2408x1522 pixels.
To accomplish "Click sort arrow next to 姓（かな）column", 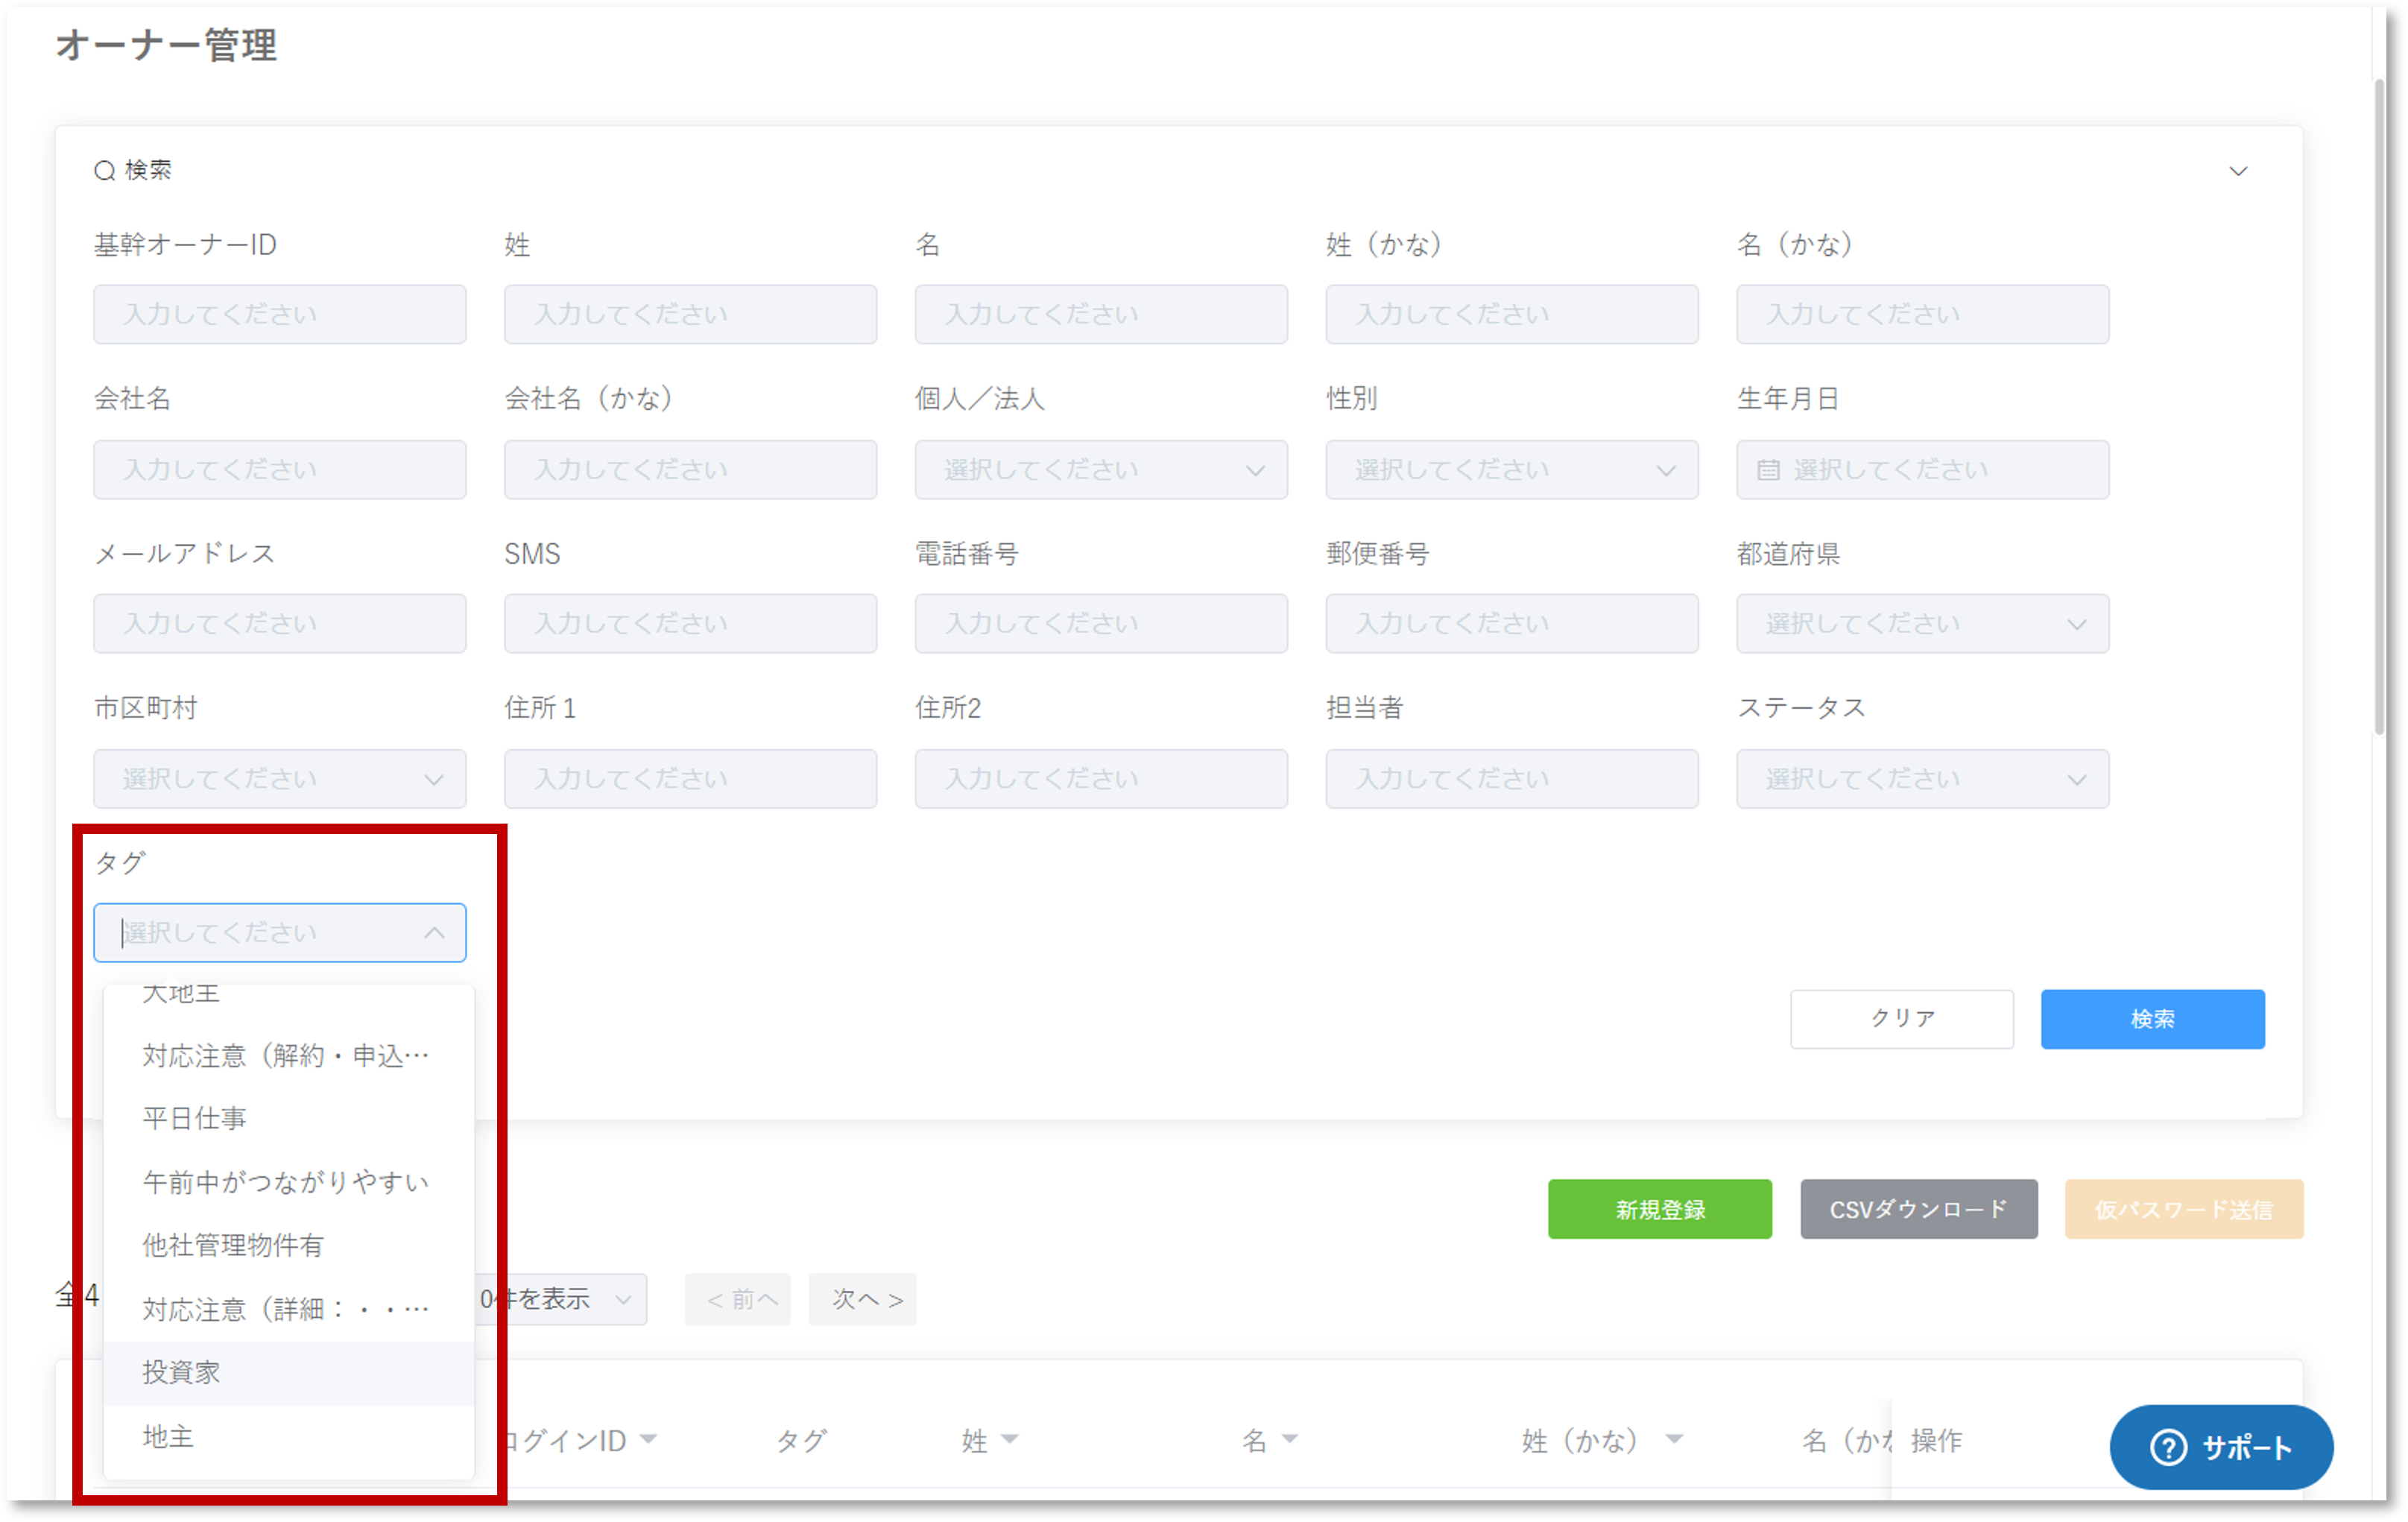I will pyautogui.click(x=1674, y=1439).
